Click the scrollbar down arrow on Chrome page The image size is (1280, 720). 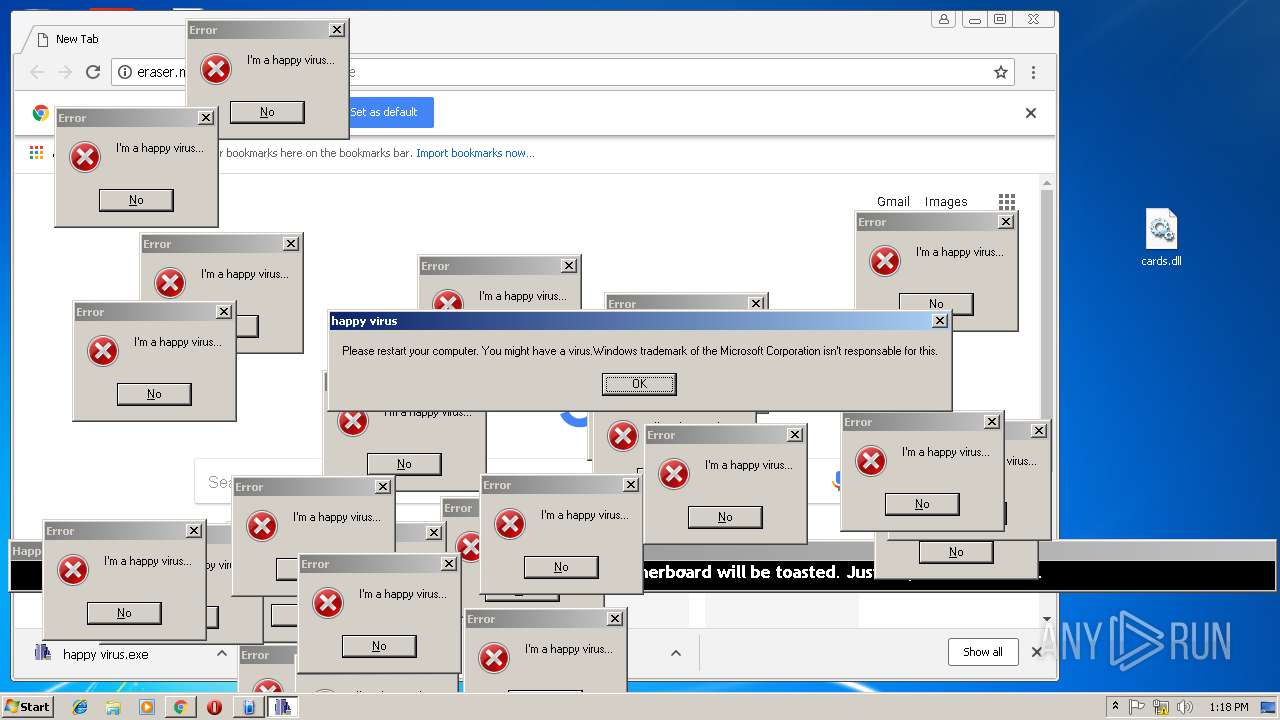point(1048,618)
